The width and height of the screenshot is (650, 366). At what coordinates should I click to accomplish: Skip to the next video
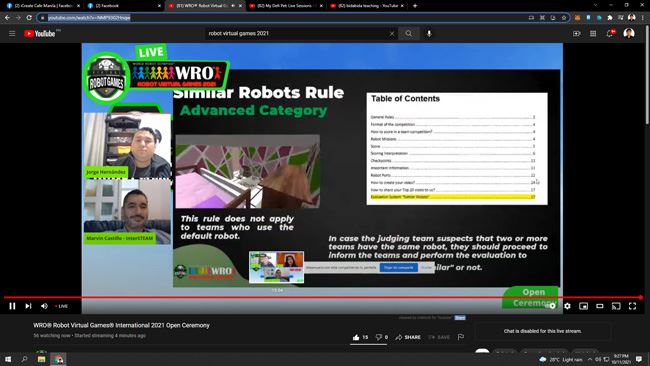[28, 306]
